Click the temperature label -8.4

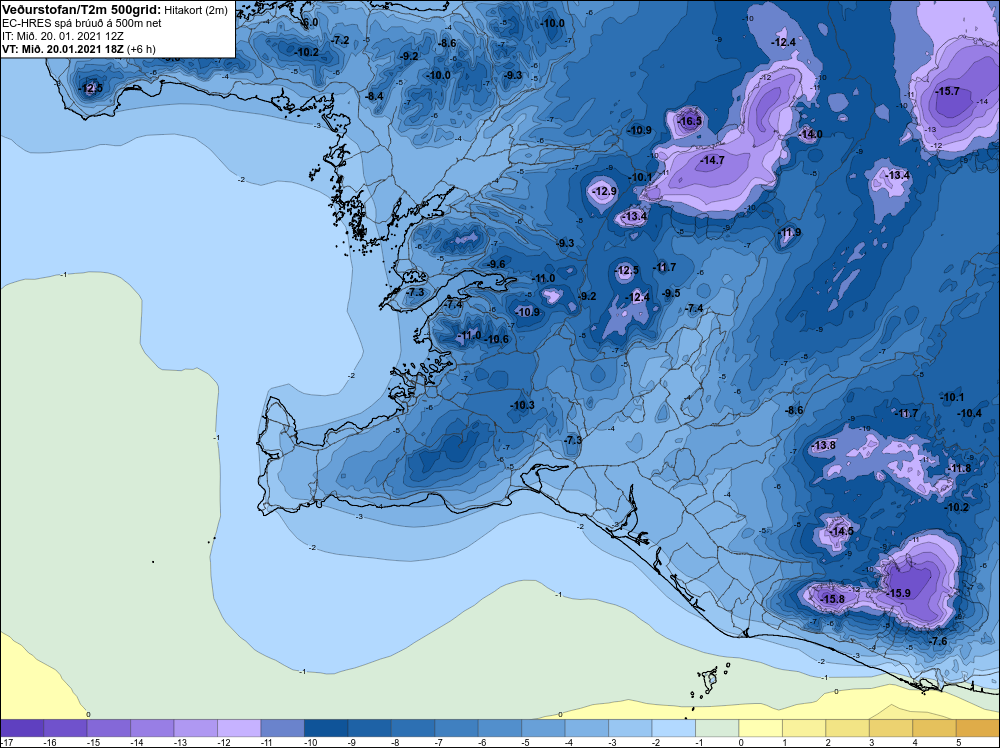point(374,96)
